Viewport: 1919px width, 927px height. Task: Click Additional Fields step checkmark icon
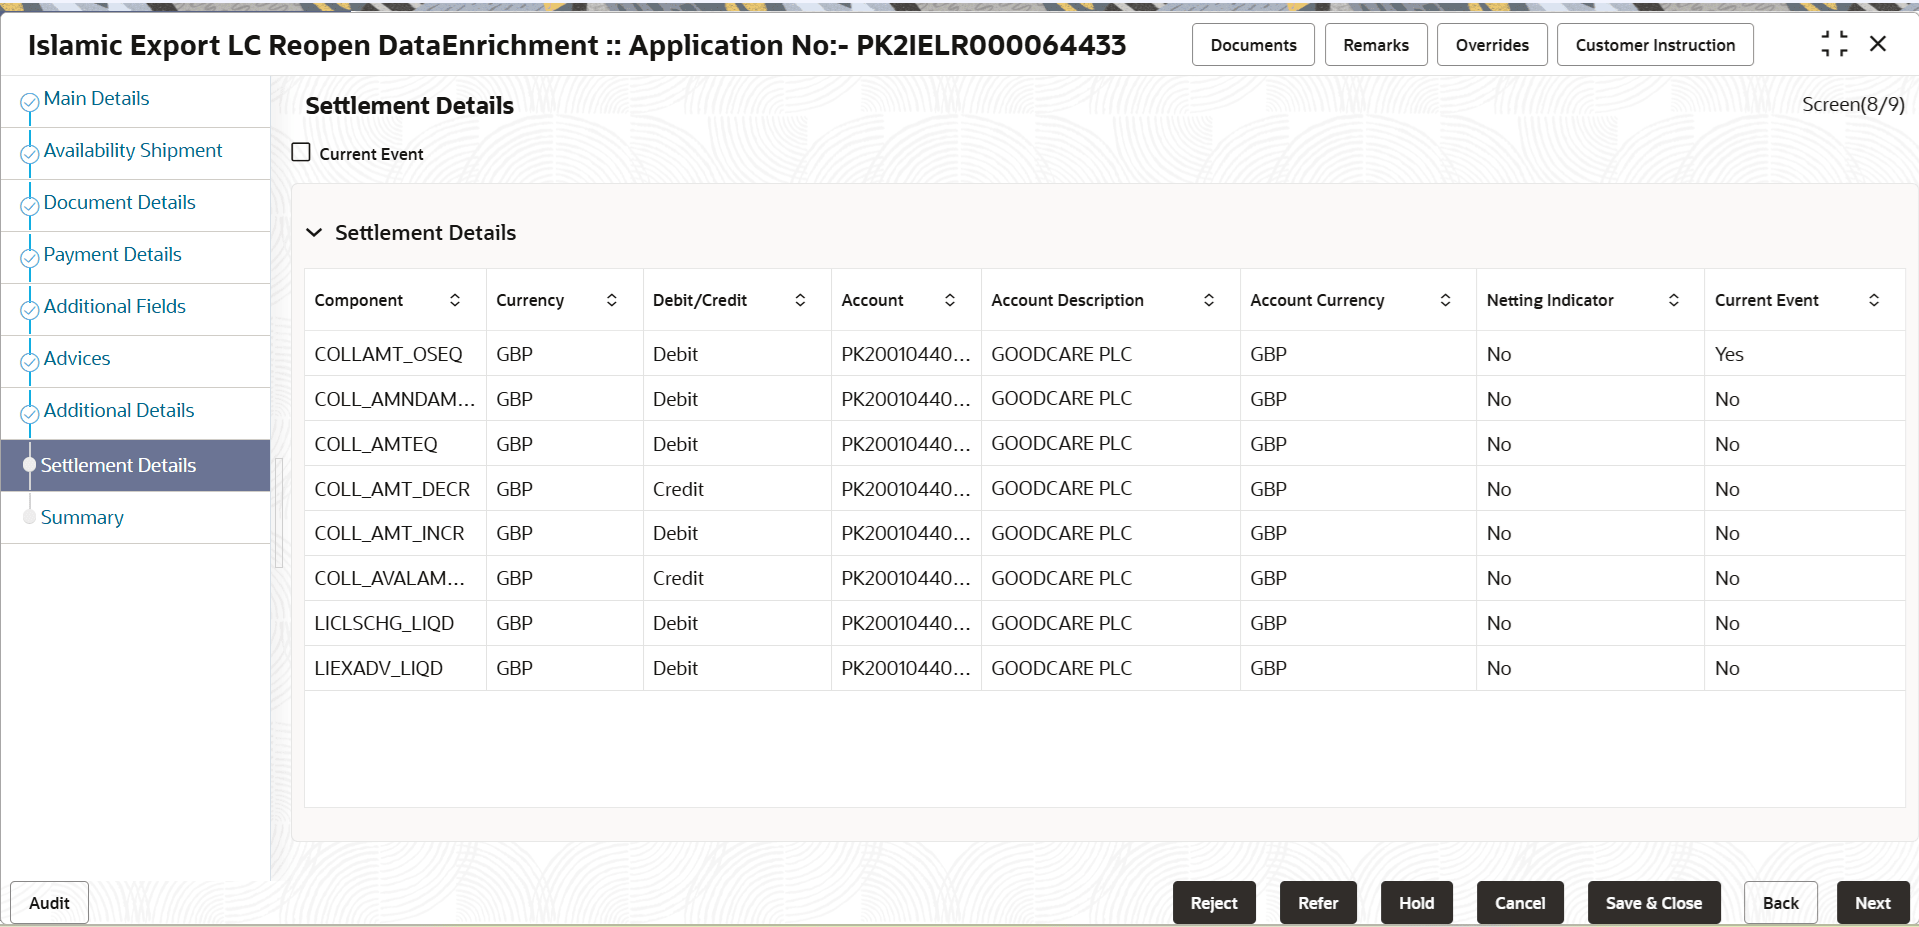click(30, 310)
